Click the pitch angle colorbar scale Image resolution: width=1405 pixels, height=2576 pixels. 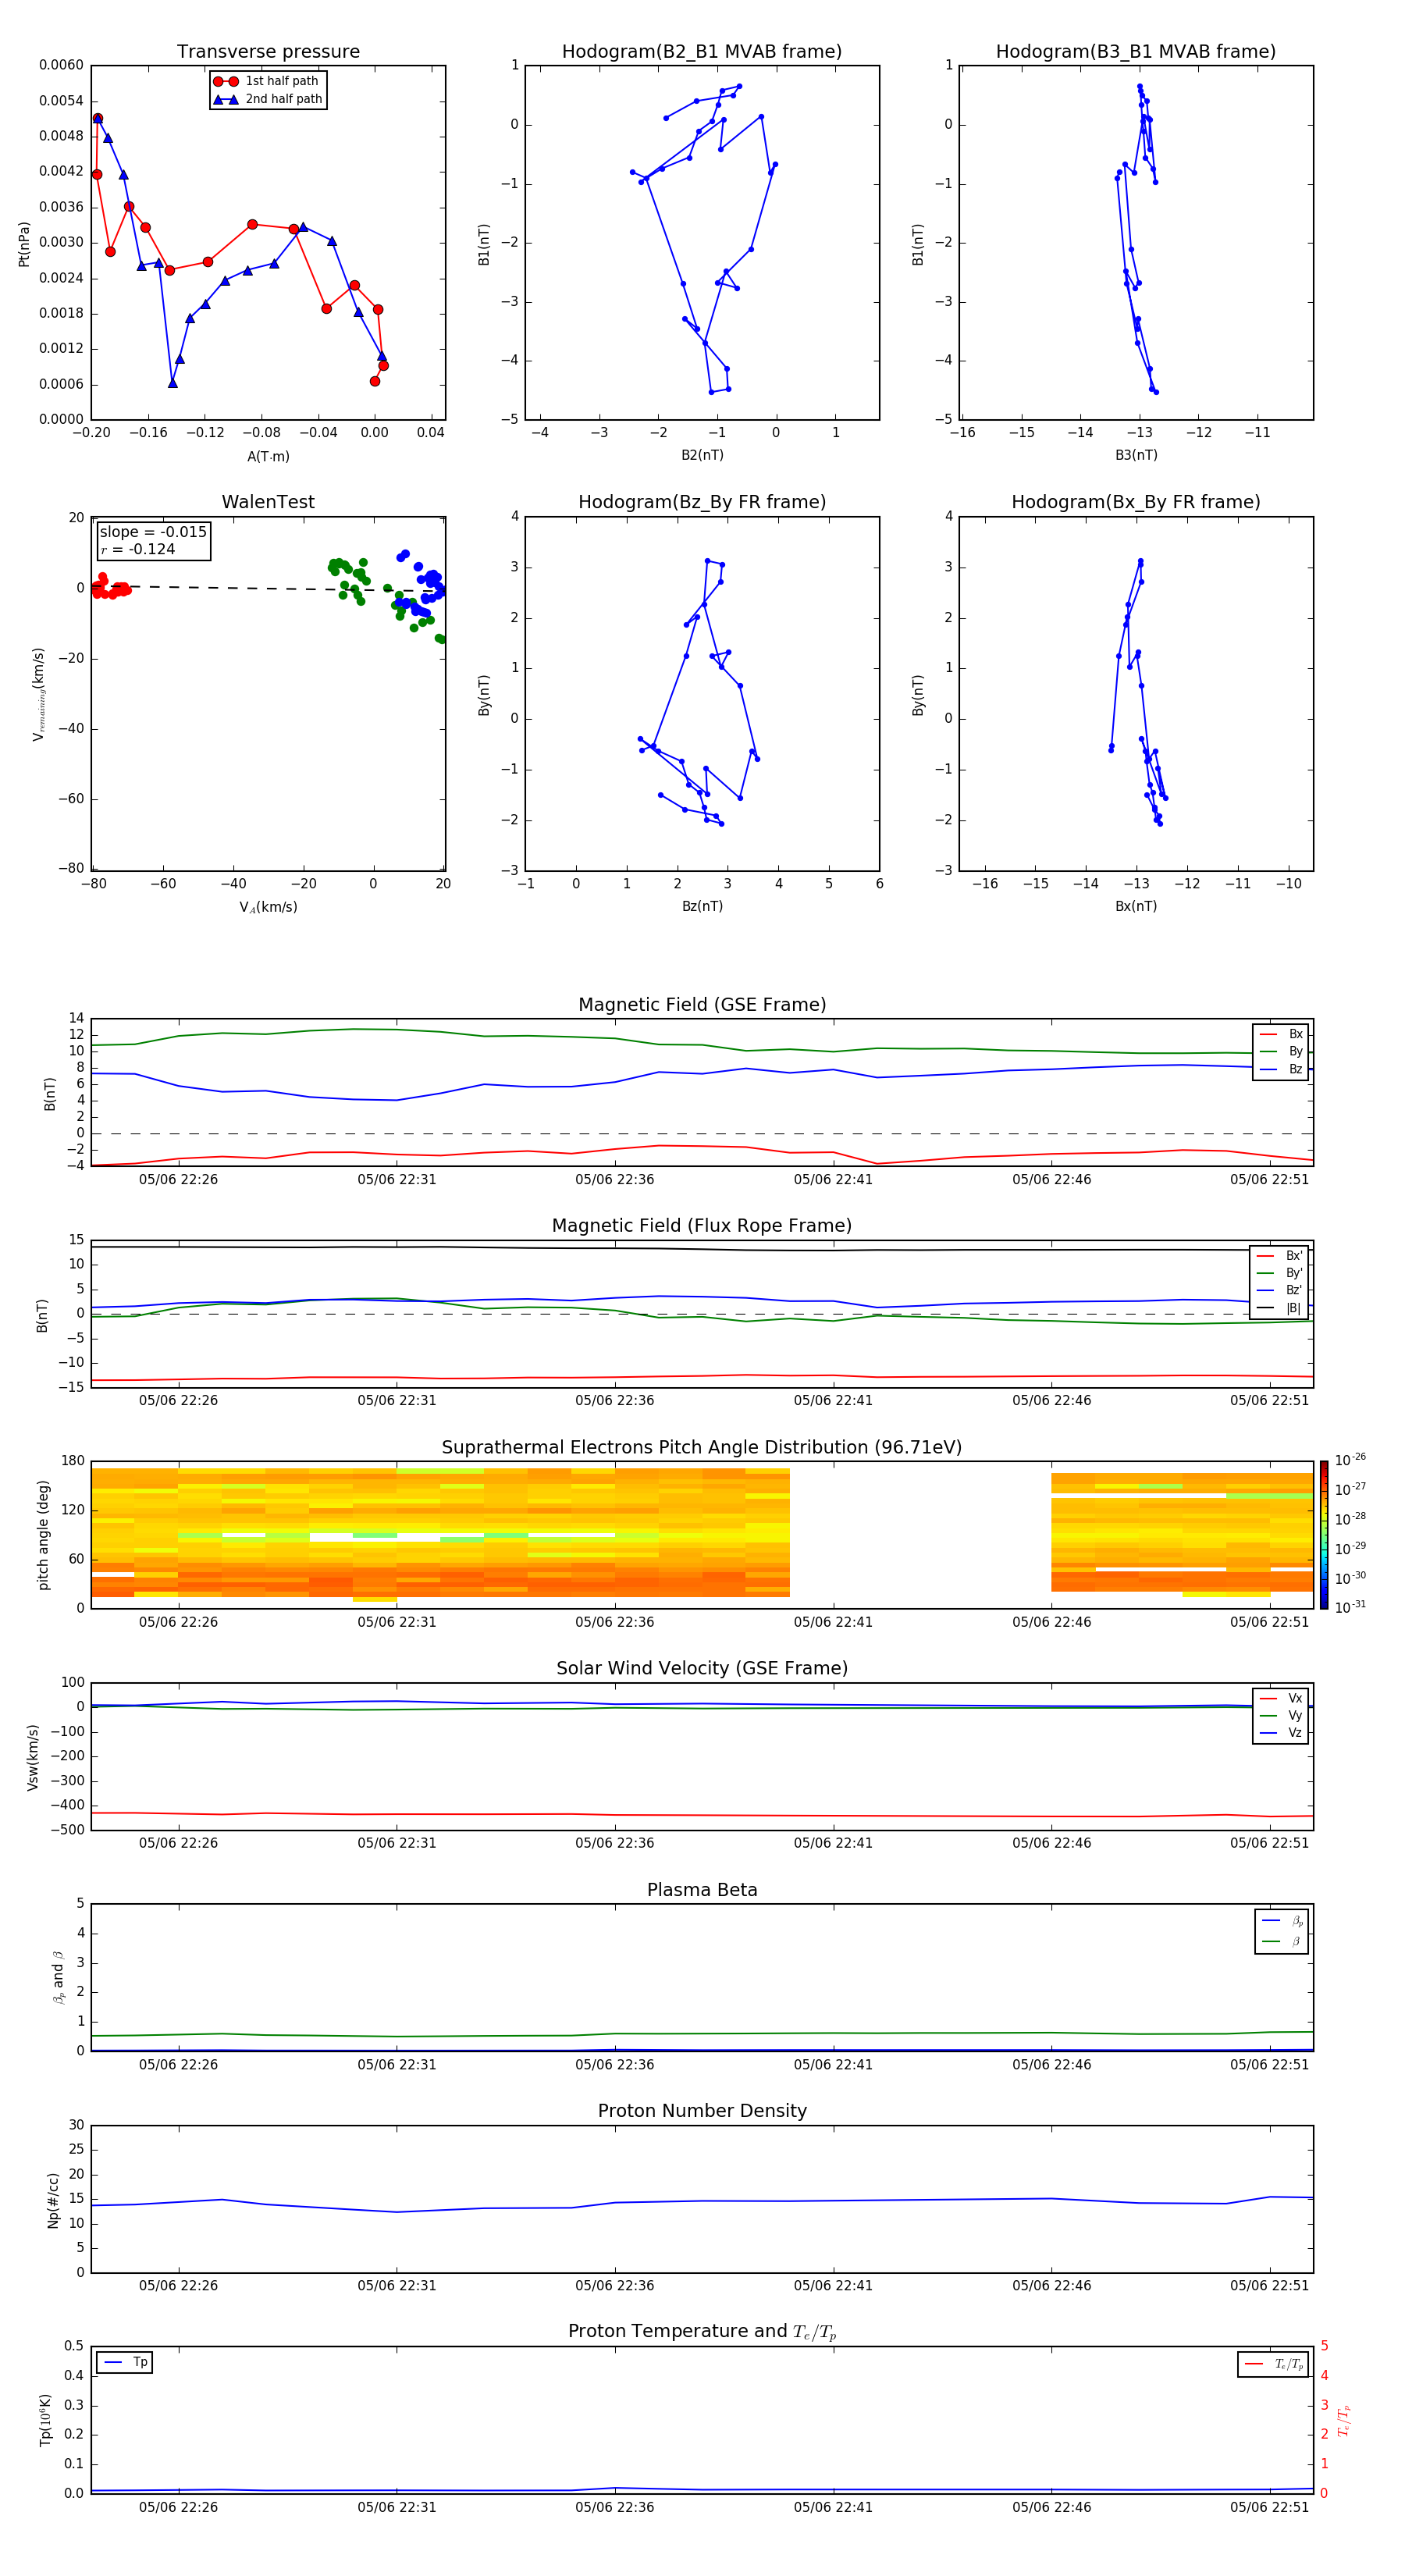coord(1324,1535)
